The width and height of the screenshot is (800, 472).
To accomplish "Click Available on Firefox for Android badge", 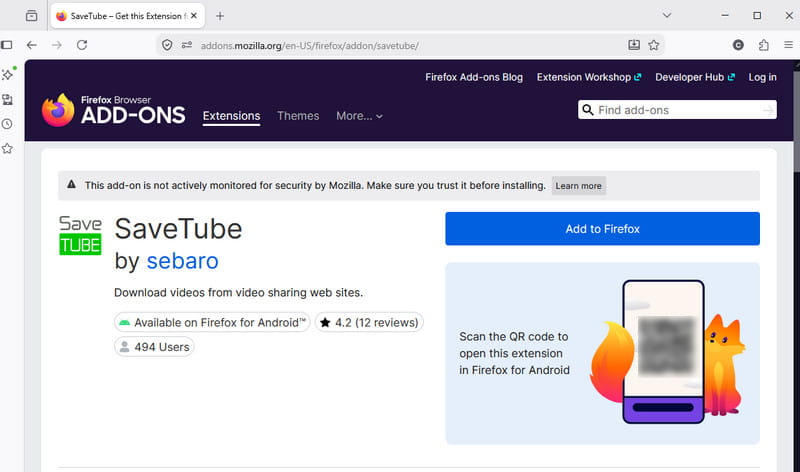I will 212,322.
